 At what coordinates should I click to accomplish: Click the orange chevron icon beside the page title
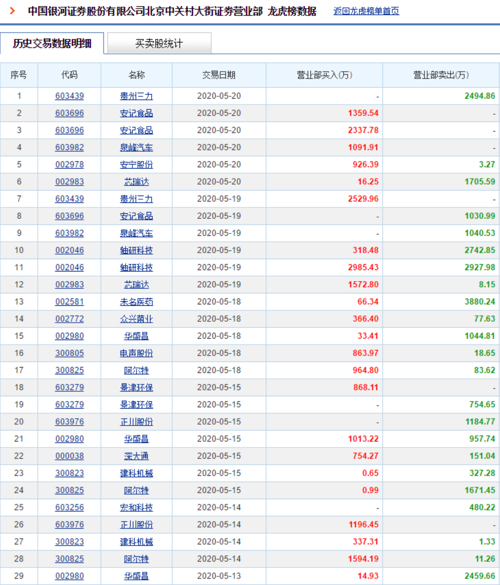tap(12, 11)
